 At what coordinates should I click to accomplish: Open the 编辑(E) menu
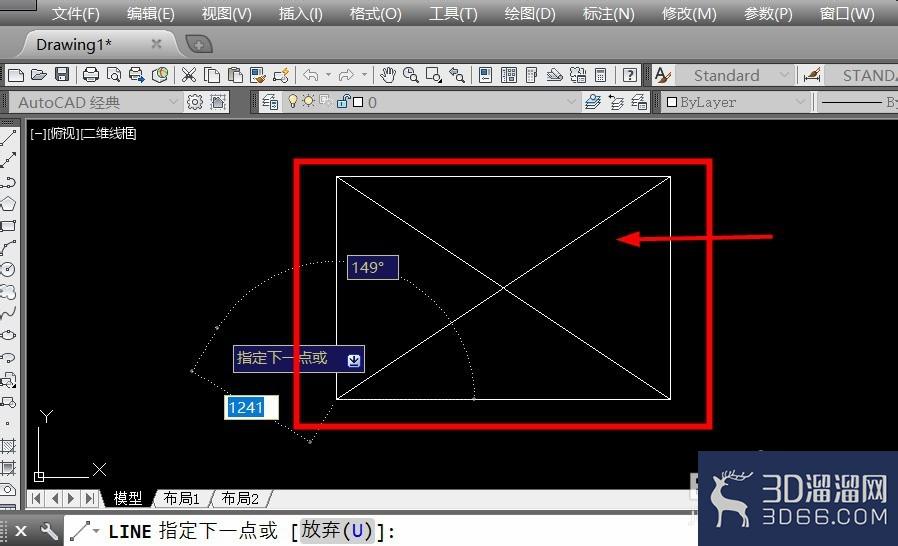click(x=151, y=13)
